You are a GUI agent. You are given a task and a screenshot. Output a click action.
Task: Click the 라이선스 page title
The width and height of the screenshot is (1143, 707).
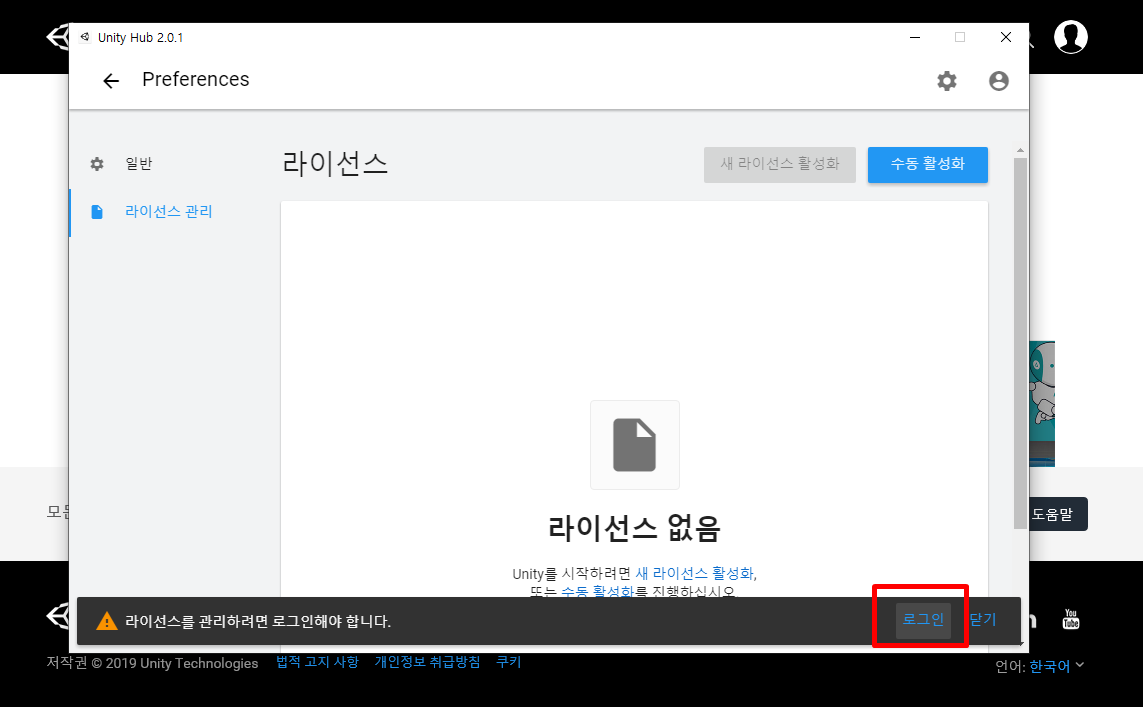[335, 163]
